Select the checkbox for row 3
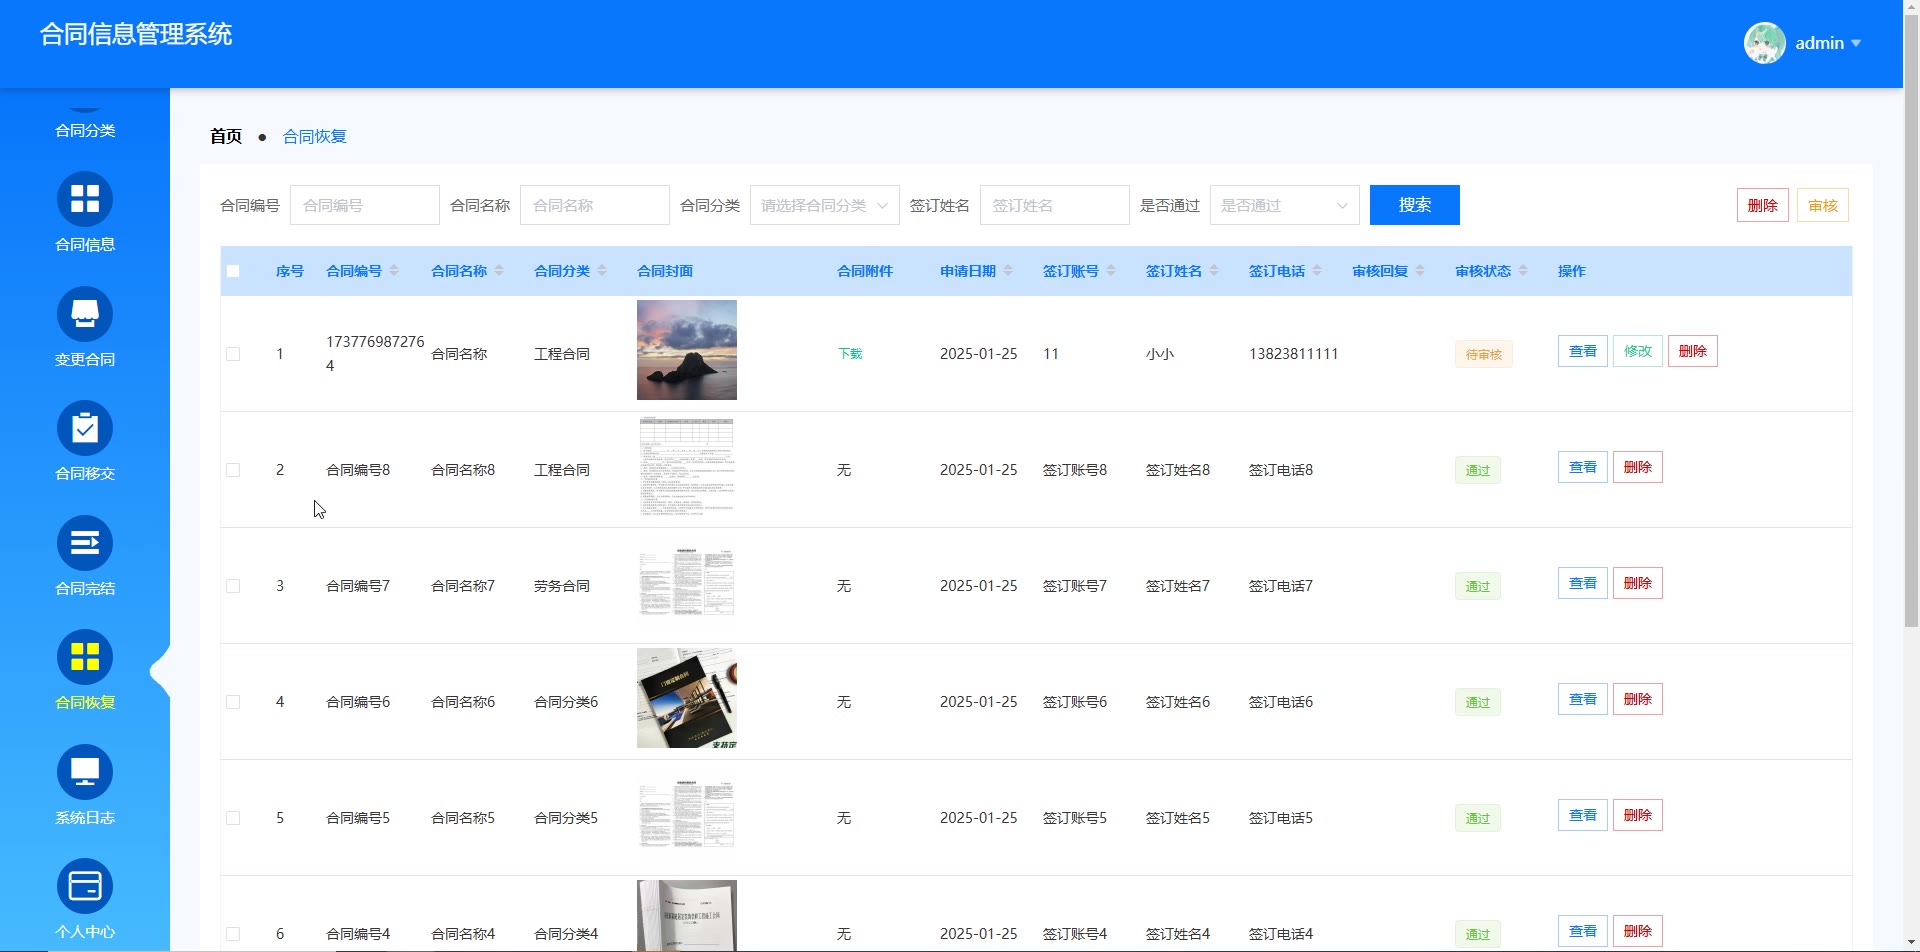The width and height of the screenshot is (1920, 952). click(233, 586)
